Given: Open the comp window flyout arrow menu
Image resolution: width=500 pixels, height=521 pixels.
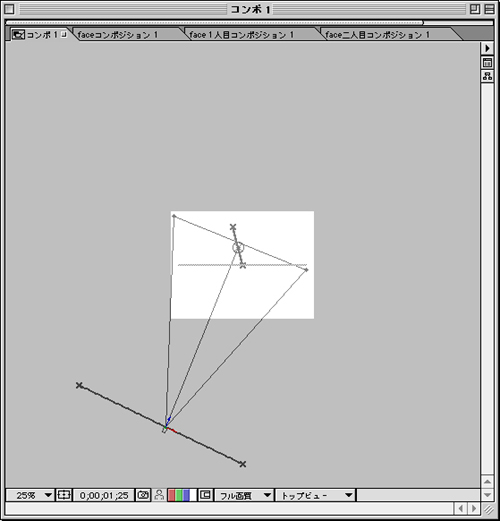Looking at the screenshot, I should [x=487, y=48].
